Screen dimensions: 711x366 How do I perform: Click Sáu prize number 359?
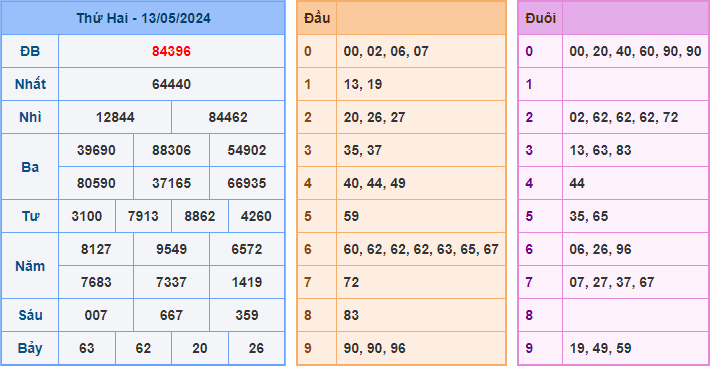tap(247, 315)
